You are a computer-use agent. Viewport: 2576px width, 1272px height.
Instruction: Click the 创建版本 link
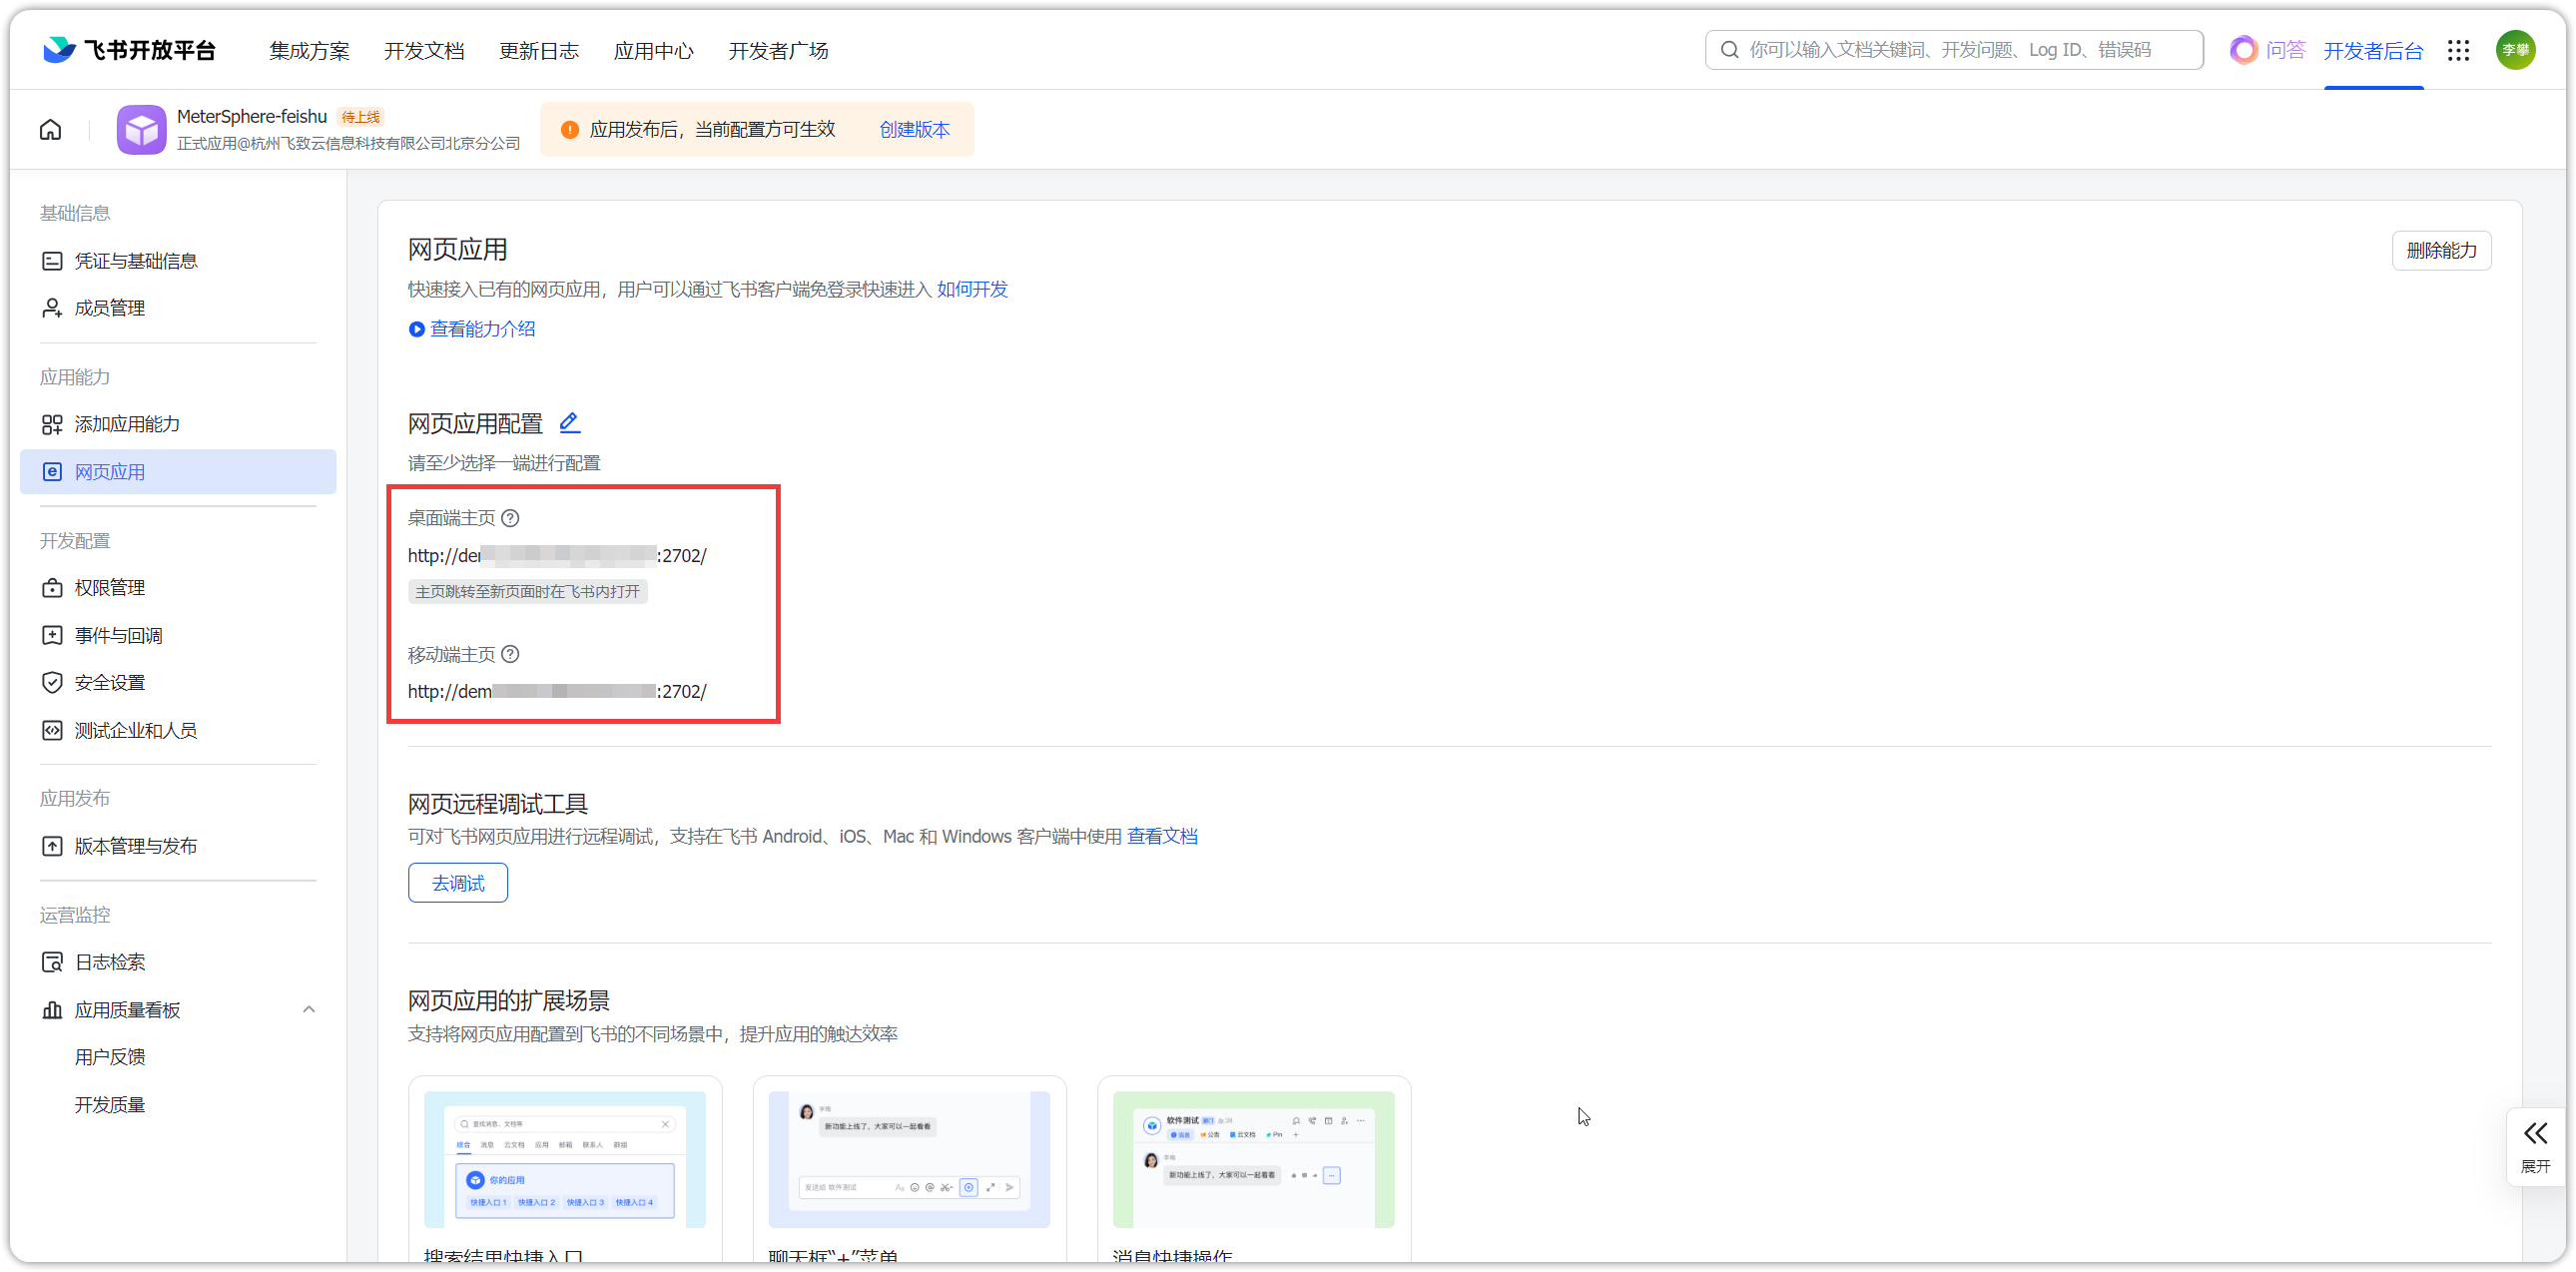coord(914,129)
